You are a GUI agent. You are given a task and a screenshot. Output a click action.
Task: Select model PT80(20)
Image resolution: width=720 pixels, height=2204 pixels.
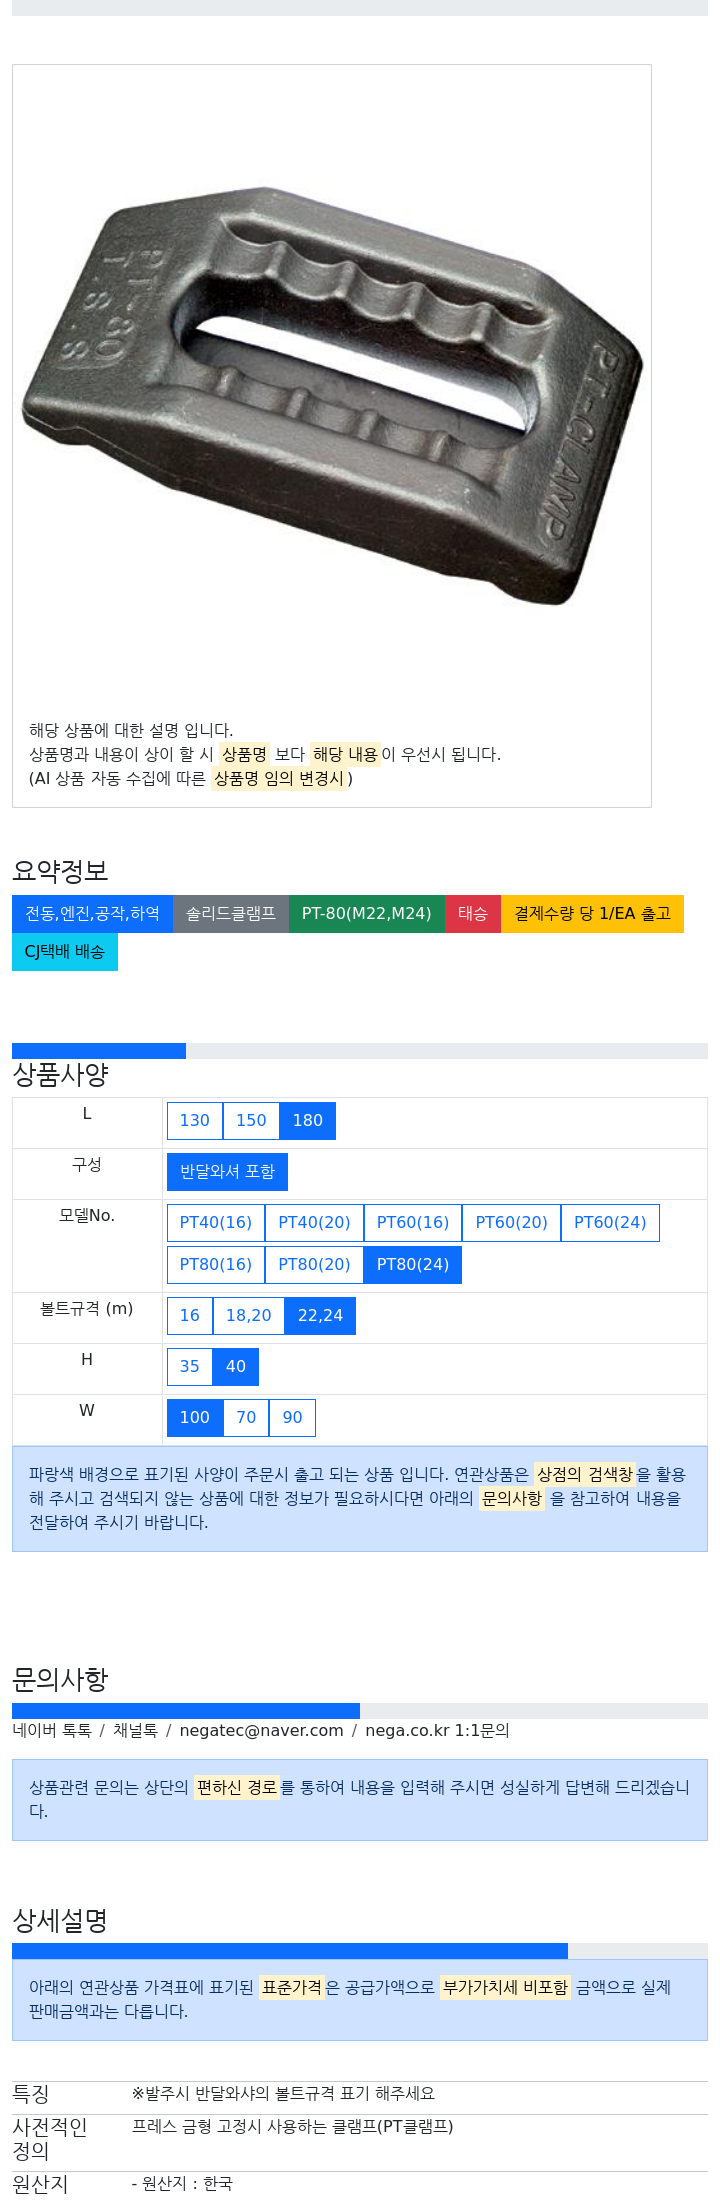(314, 1264)
